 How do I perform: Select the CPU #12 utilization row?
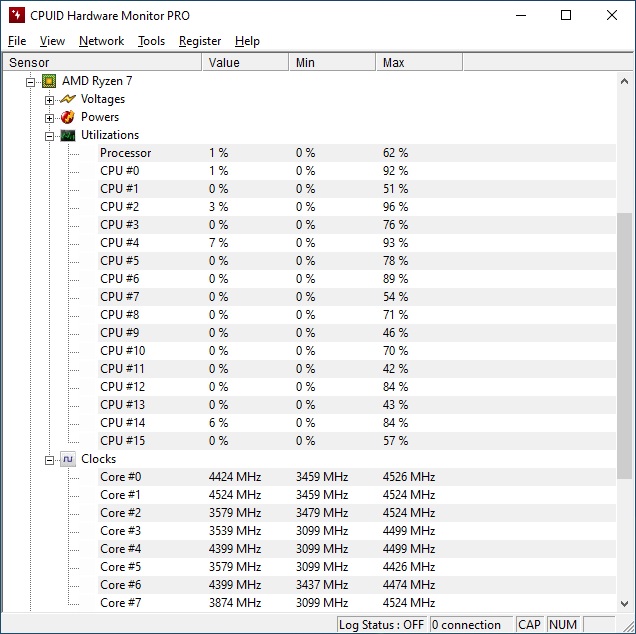click(x=357, y=387)
